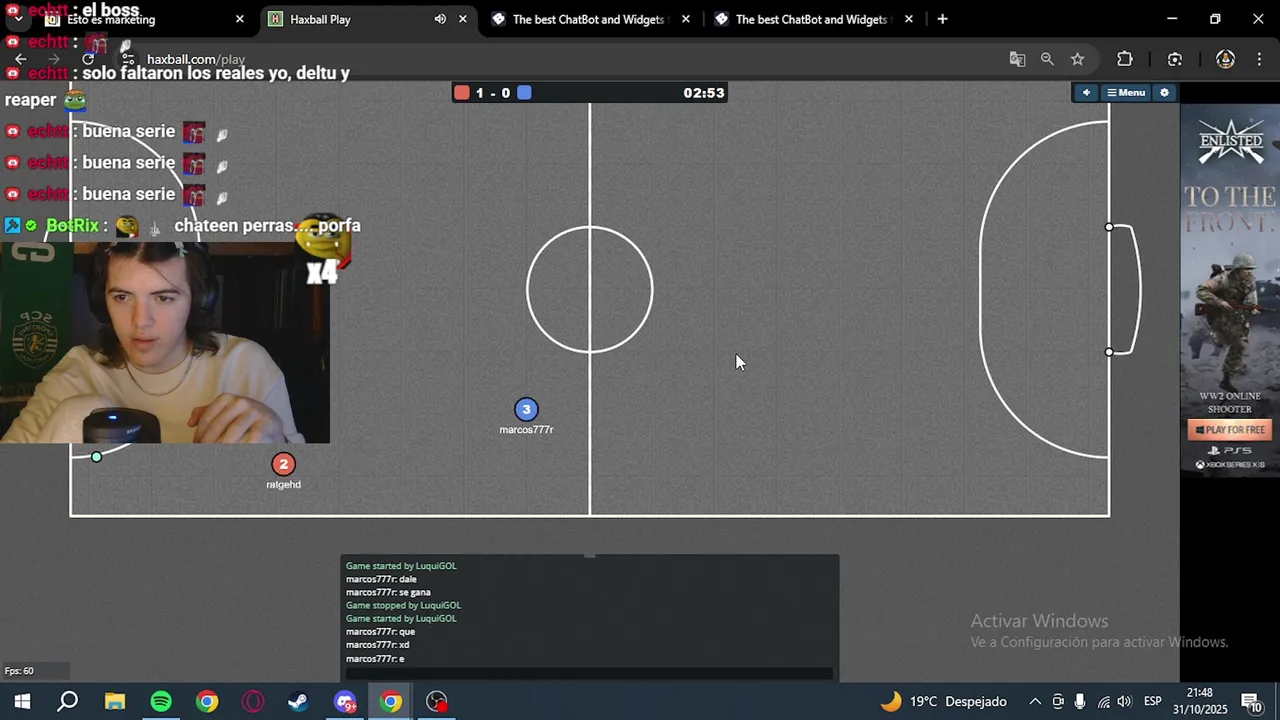
Task: Open the first Chrome icon in taskbar
Action: coord(206,702)
